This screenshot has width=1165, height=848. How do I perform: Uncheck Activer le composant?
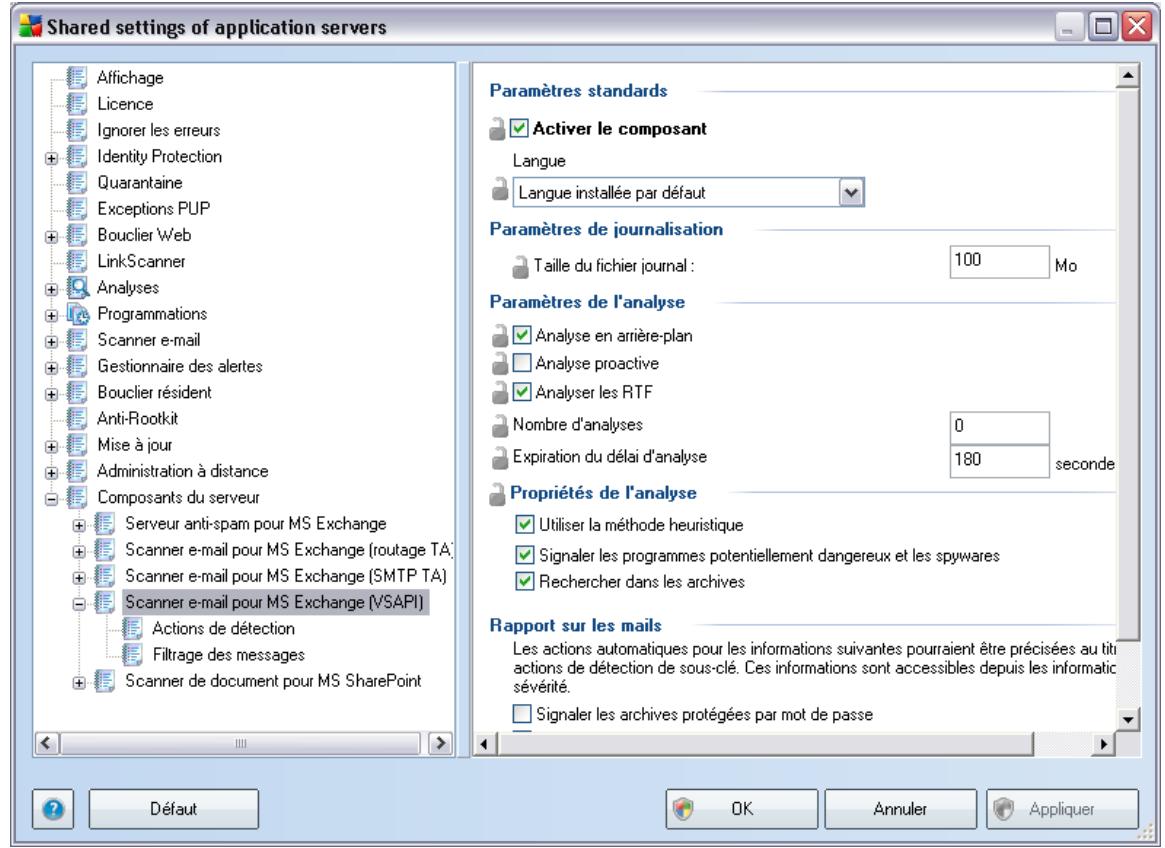tap(519, 129)
